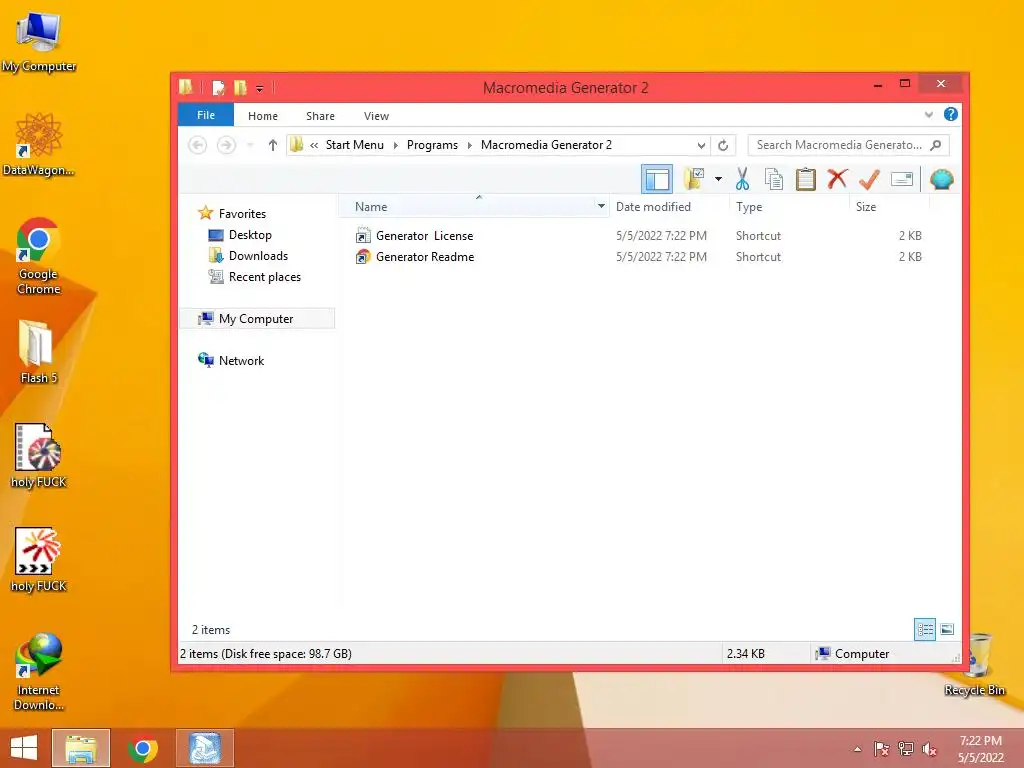Click Macromedia Generator 2 breadcrumb segment
Image resolution: width=1024 pixels, height=768 pixels.
pyautogui.click(x=546, y=145)
